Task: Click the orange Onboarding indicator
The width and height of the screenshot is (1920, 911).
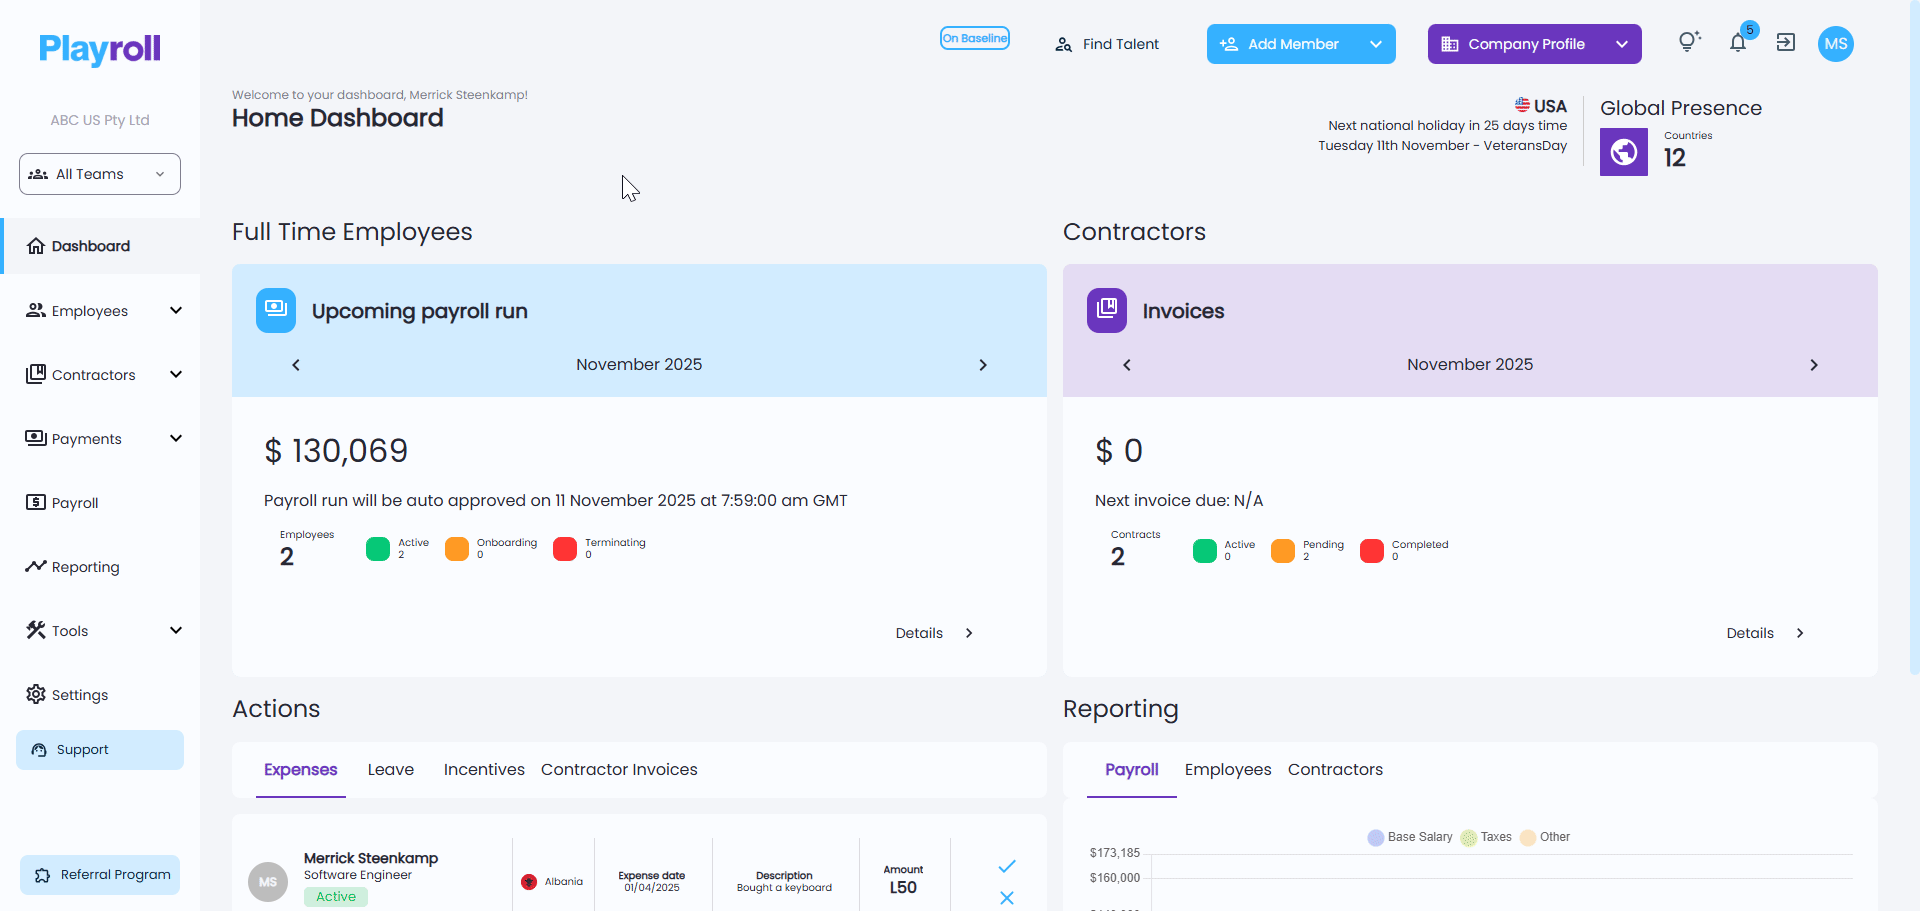Action: pos(457,549)
